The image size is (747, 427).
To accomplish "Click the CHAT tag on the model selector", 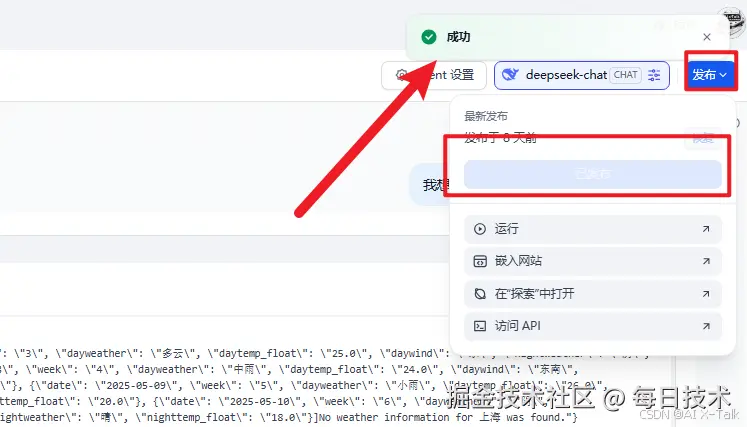I will click(x=626, y=75).
